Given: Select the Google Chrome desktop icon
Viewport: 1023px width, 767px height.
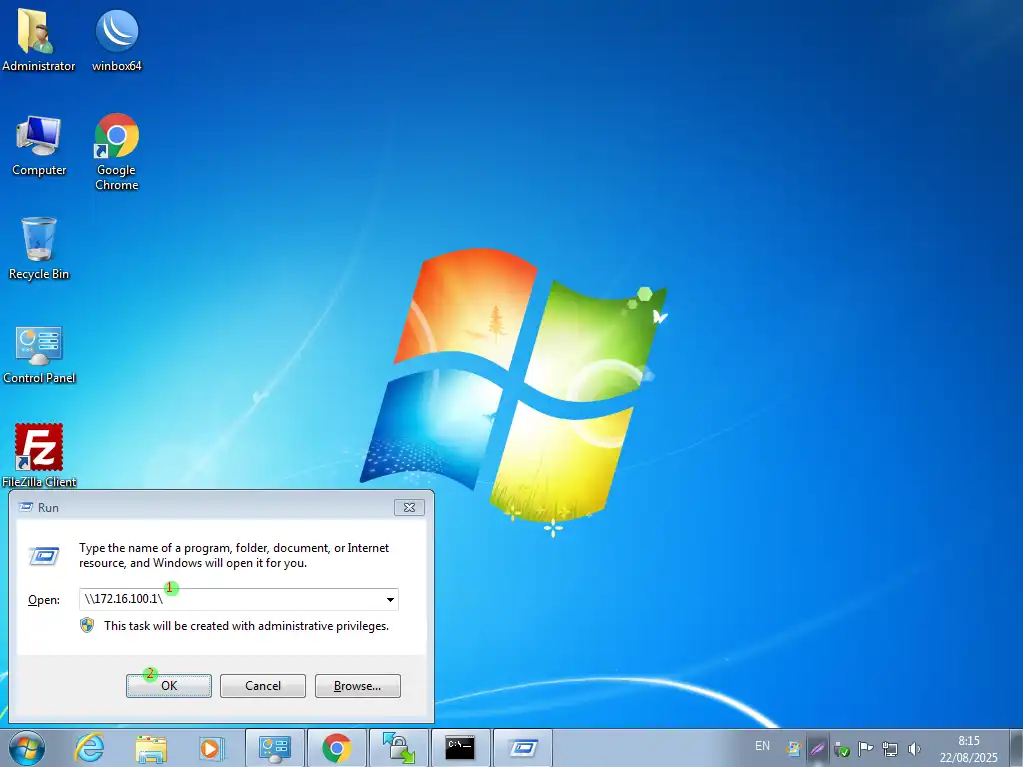Looking at the screenshot, I should tap(117, 137).
